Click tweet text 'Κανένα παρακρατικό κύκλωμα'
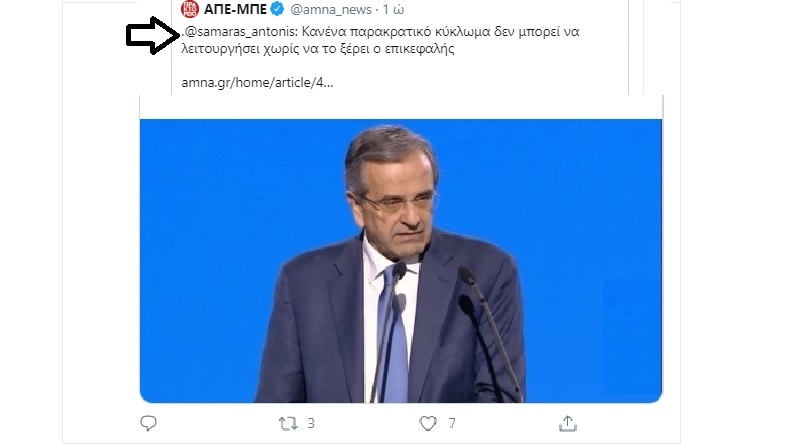Image resolution: width=800 pixels, height=445 pixels. pyautogui.click(x=396, y=32)
